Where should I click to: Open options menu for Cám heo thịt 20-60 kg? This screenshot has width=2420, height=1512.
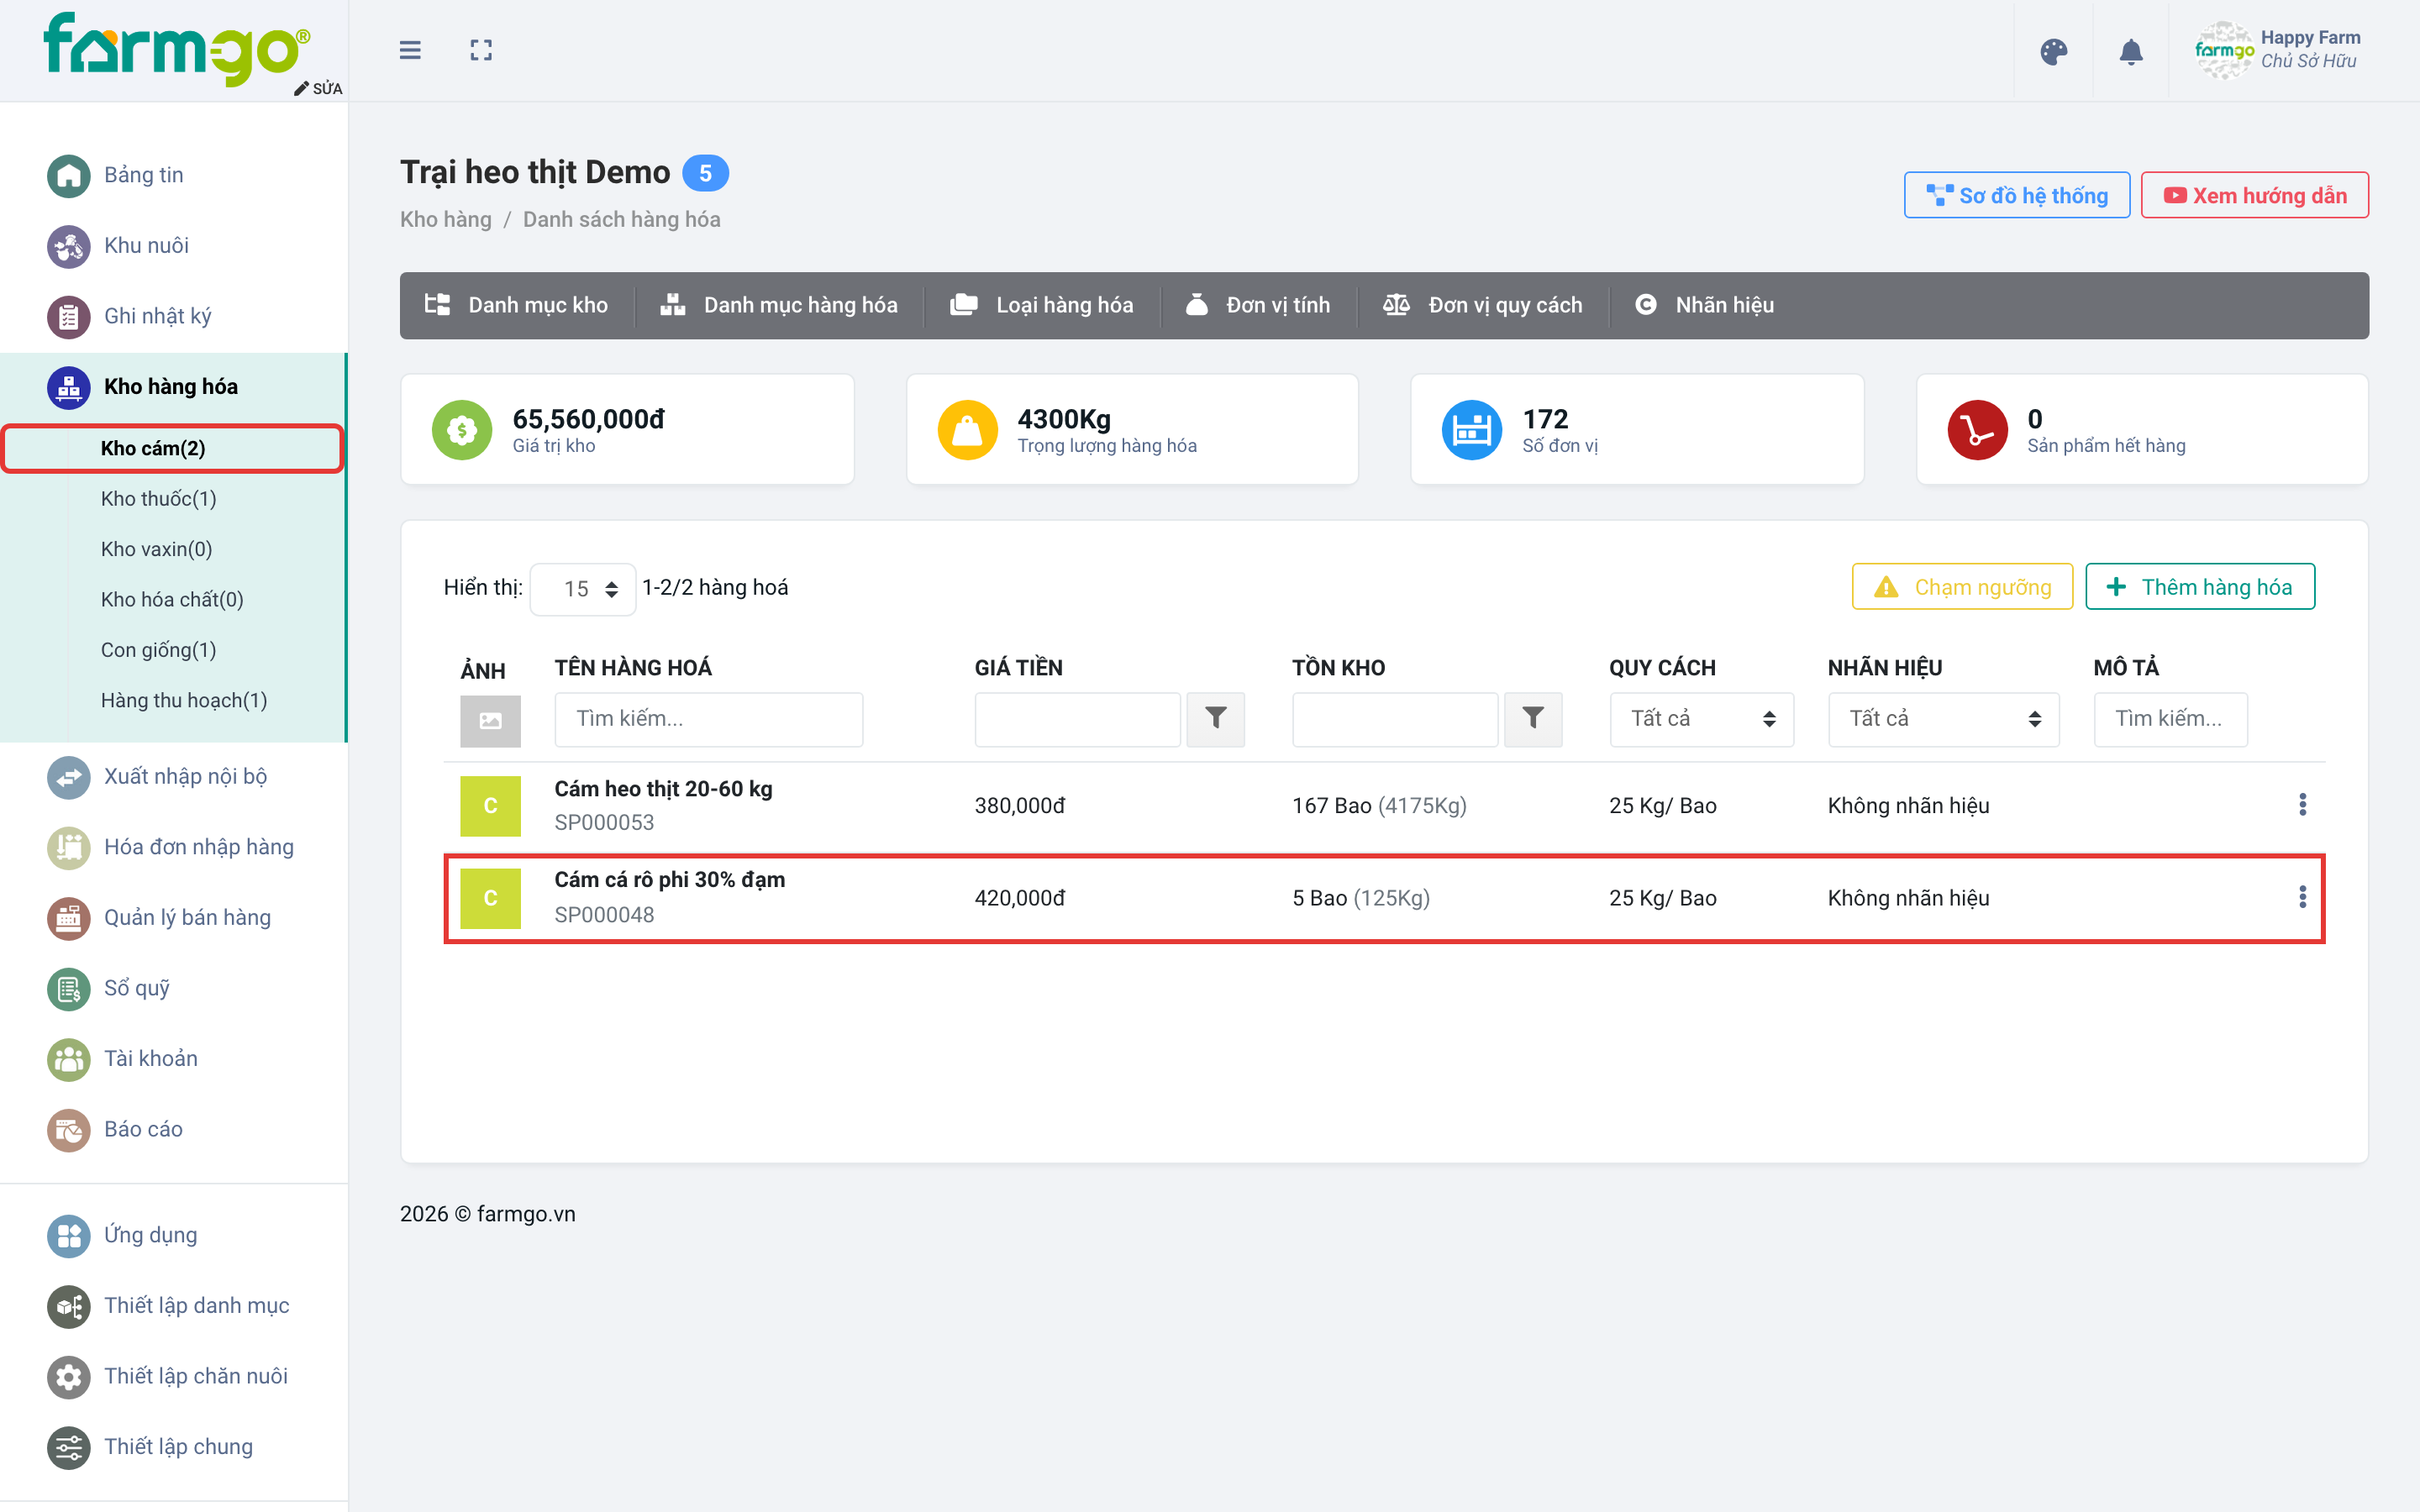pos(2302,805)
